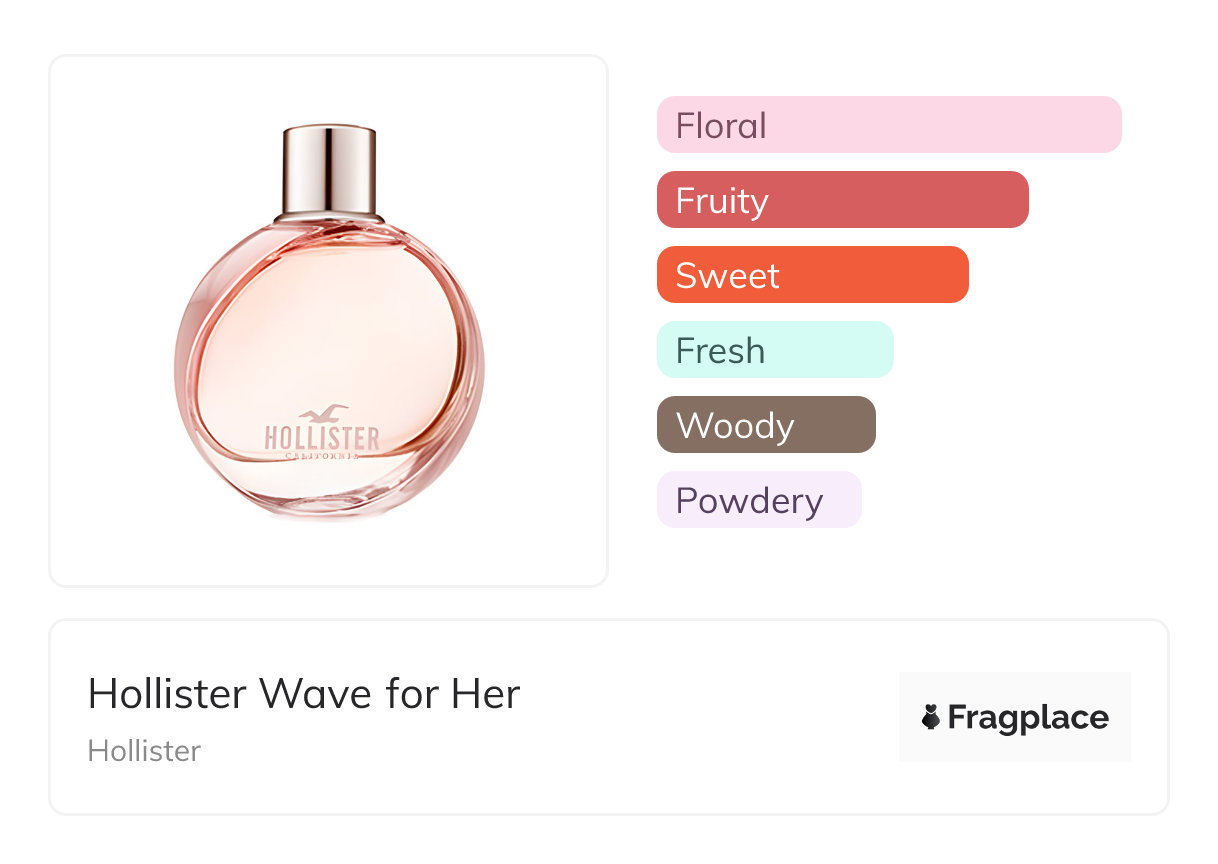Click the Fragplace flower logo icon

pyautogui.click(x=931, y=717)
